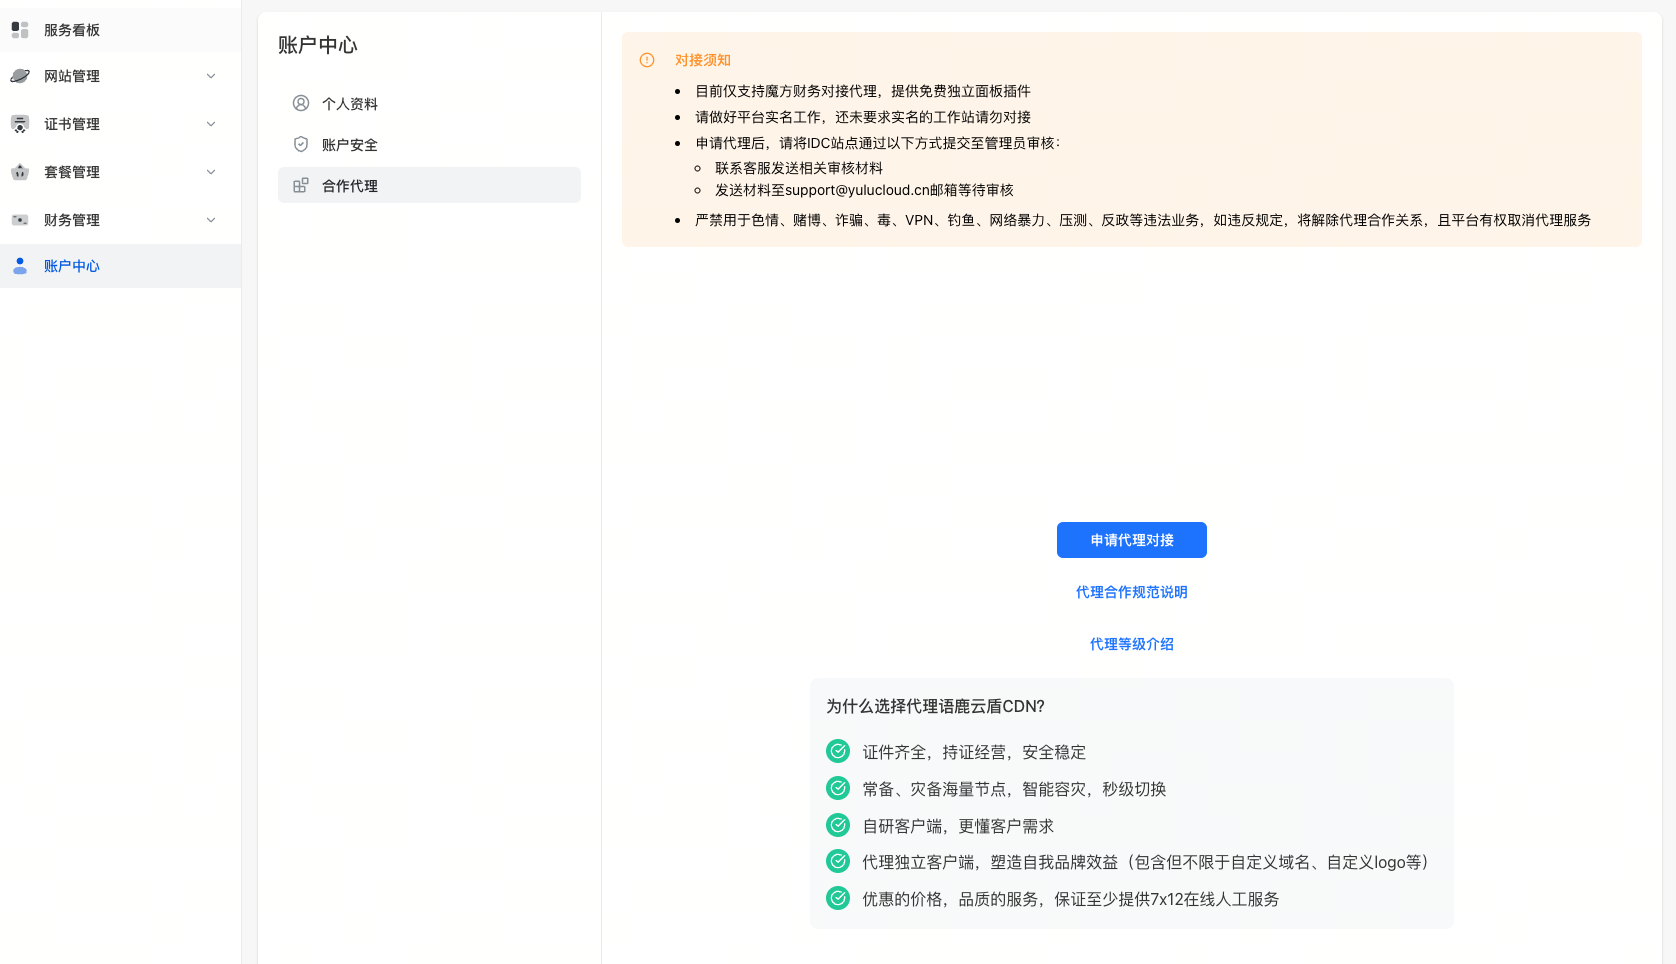
Task: Expand the 网站管理 menu chevron
Action: coord(211,76)
